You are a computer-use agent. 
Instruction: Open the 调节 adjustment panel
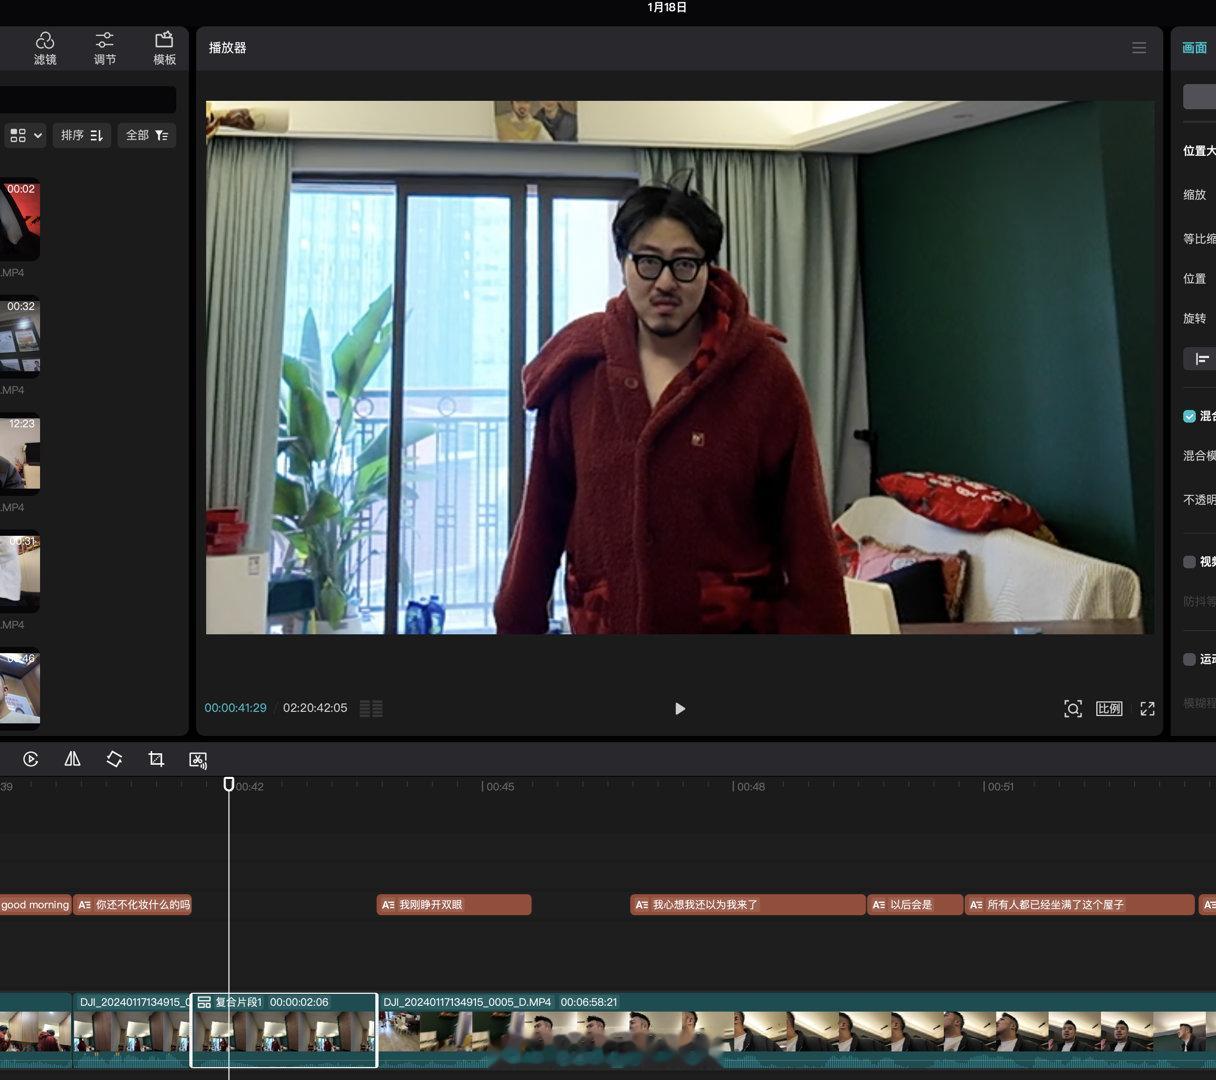[105, 47]
